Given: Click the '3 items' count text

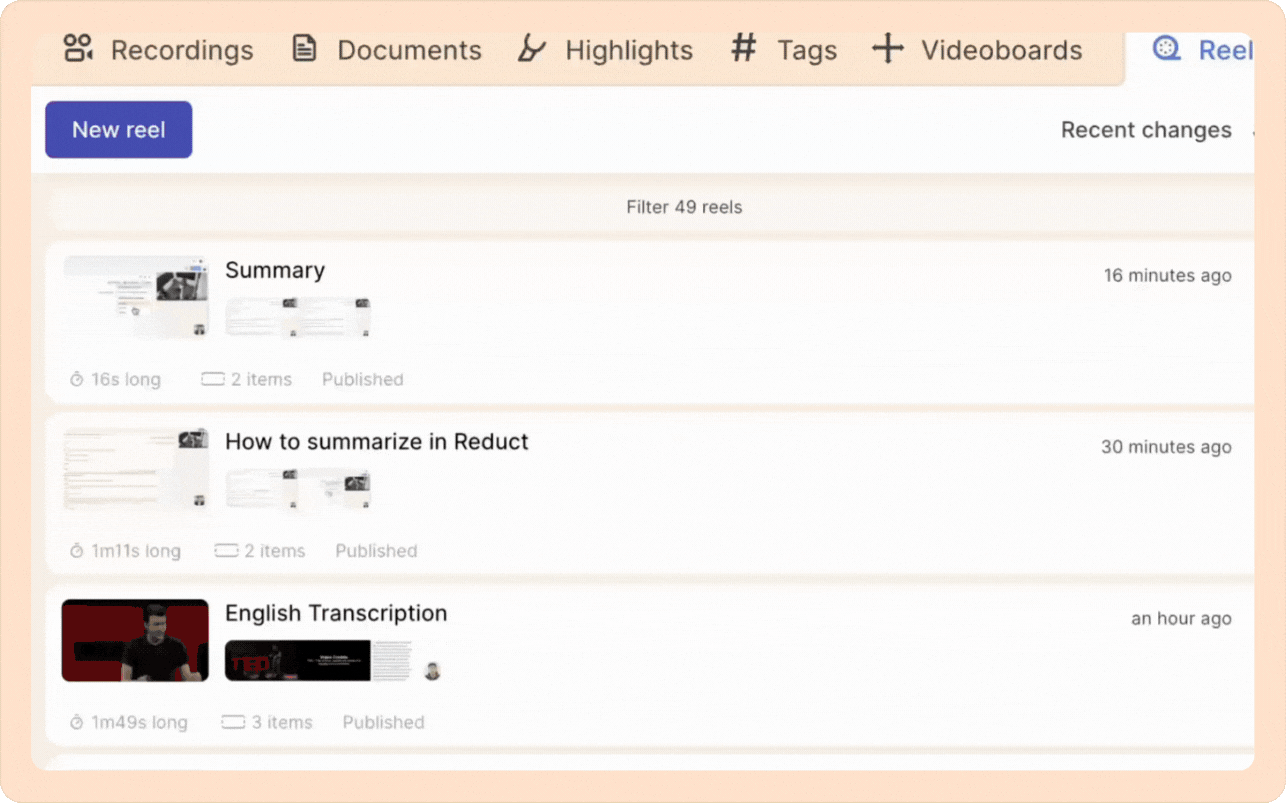Looking at the screenshot, I should (x=282, y=722).
